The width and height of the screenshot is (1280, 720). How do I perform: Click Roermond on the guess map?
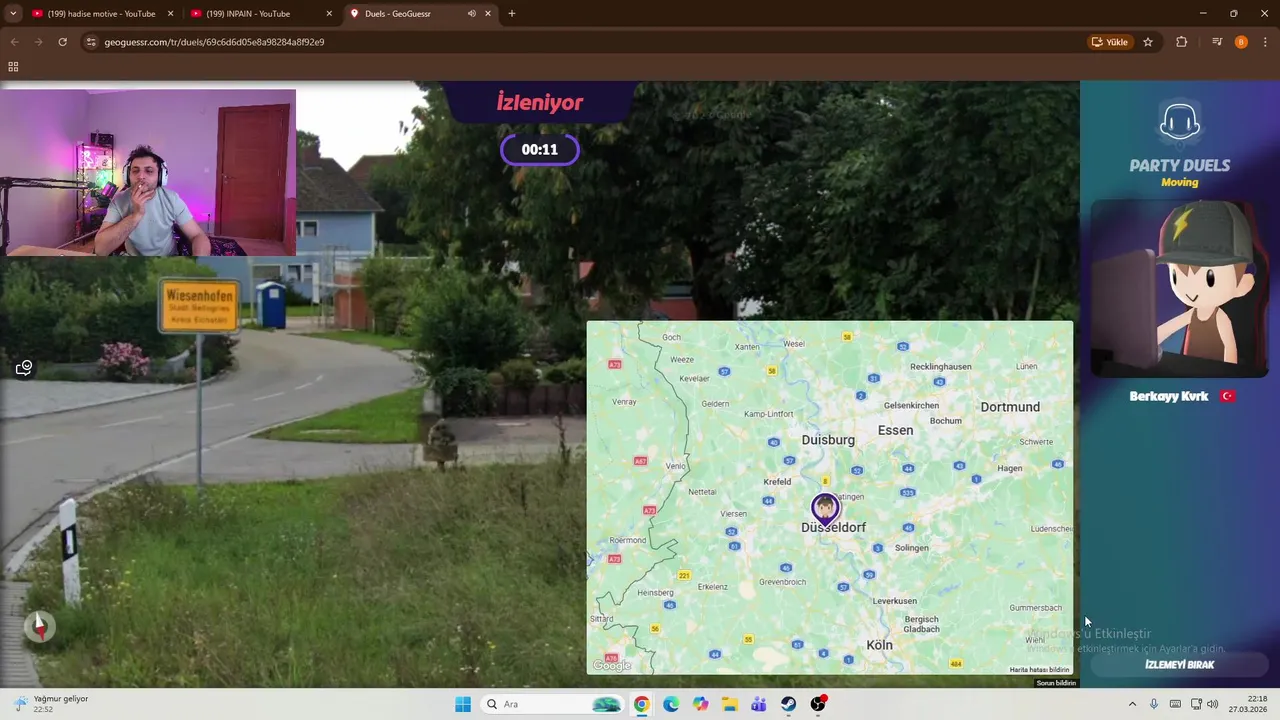tap(628, 540)
